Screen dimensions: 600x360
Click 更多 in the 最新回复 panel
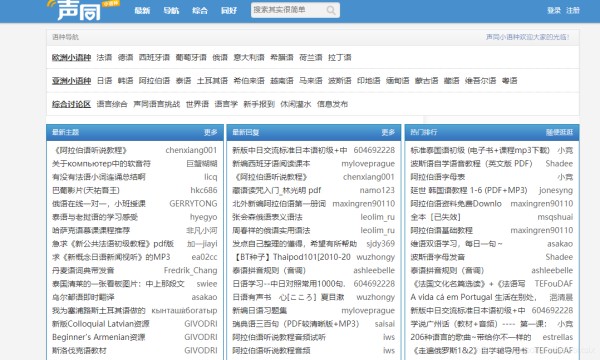[388, 132]
